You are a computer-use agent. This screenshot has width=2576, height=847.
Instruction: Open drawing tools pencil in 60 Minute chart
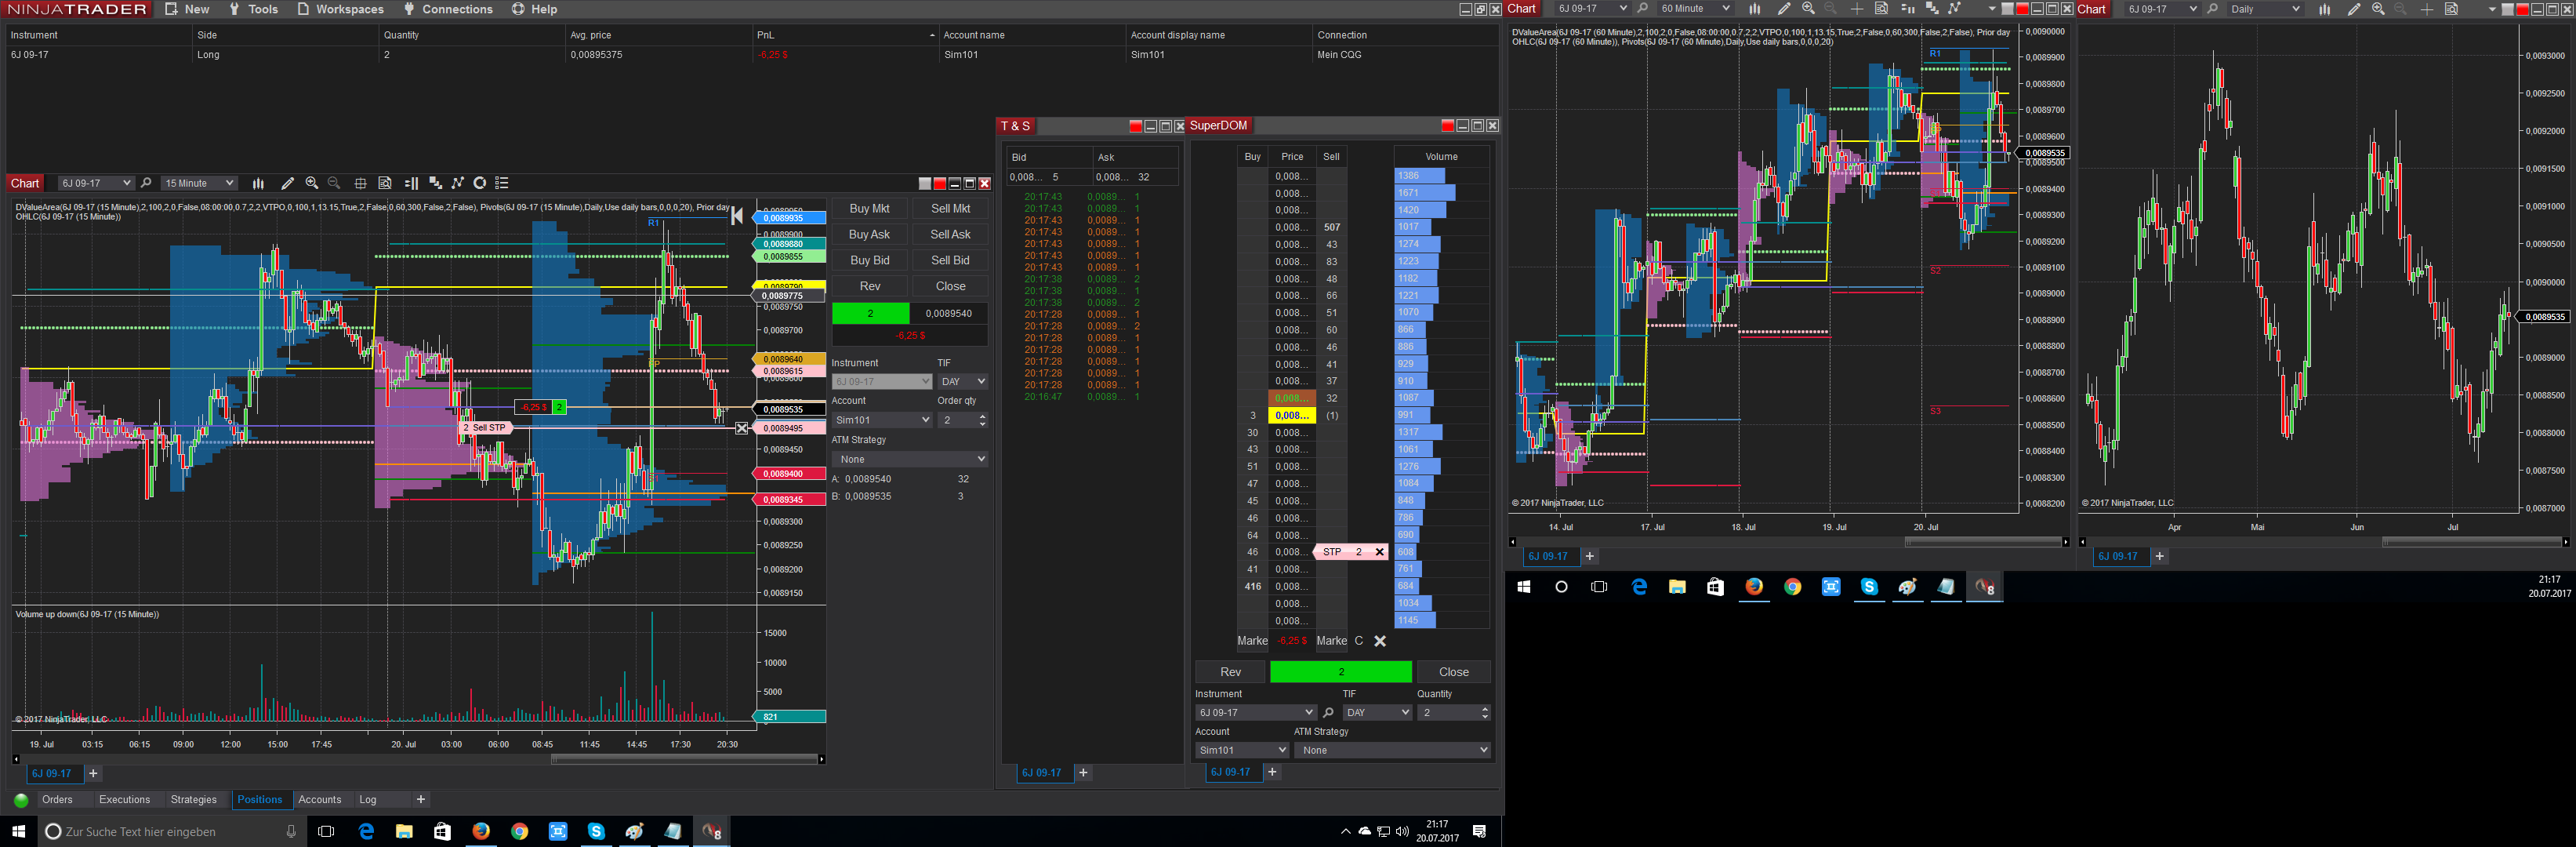(1783, 9)
